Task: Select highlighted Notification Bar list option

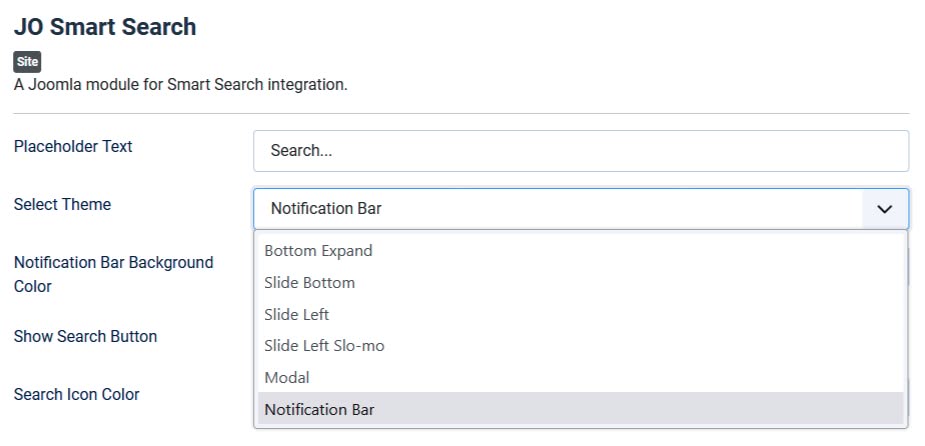Action: [x=319, y=409]
